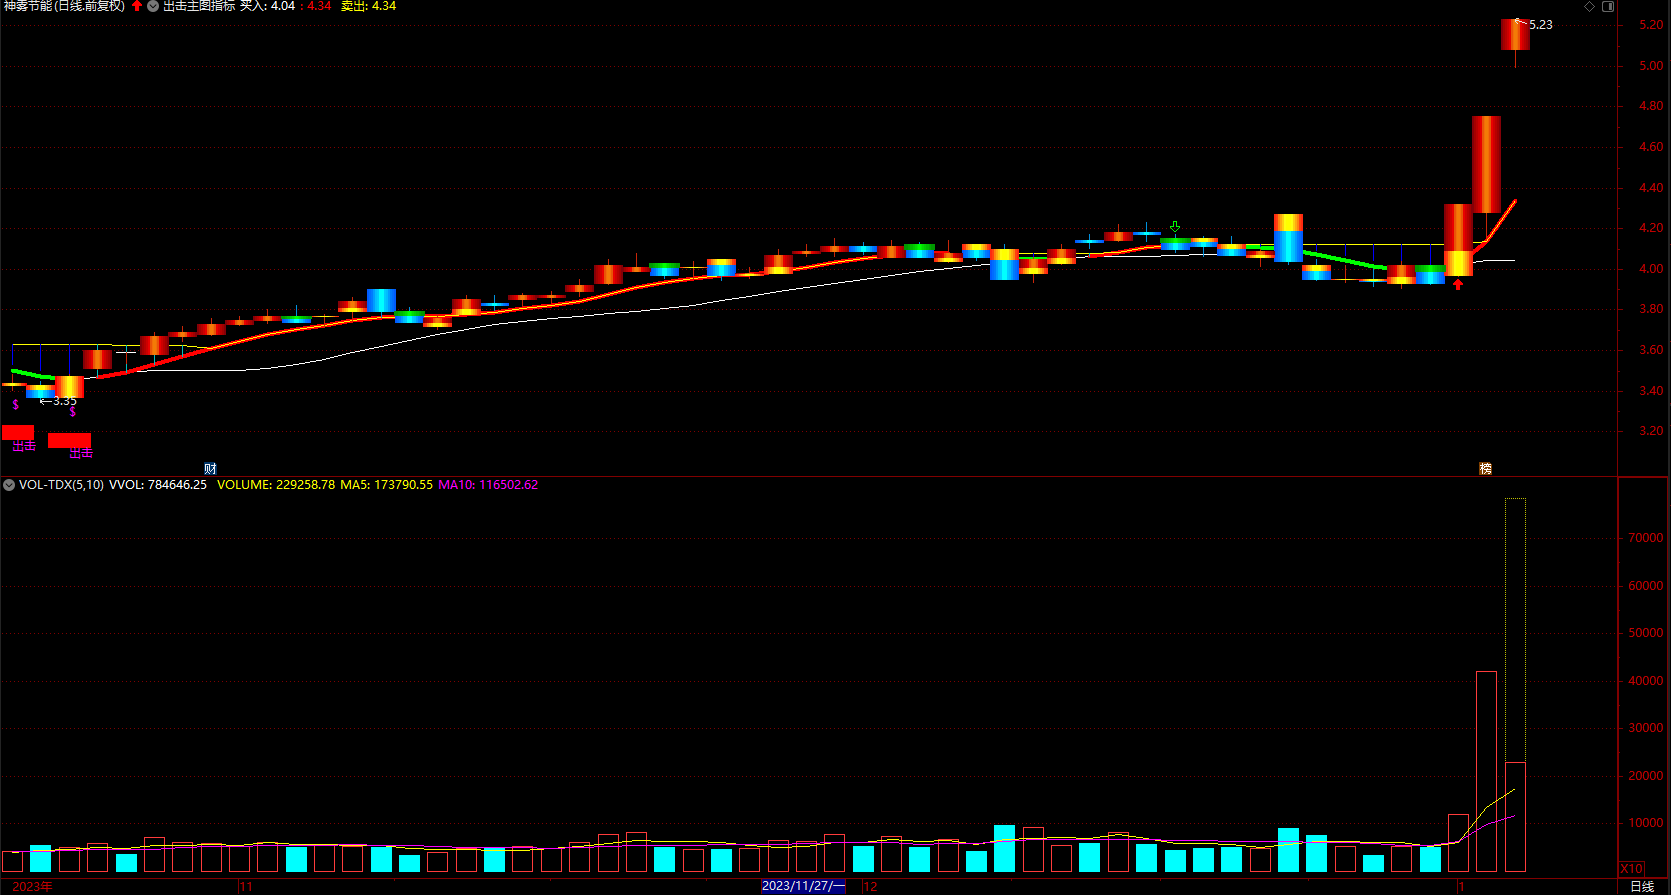
Task: Click the second magenta $ marker near 3.35
Action: [73, 412]
